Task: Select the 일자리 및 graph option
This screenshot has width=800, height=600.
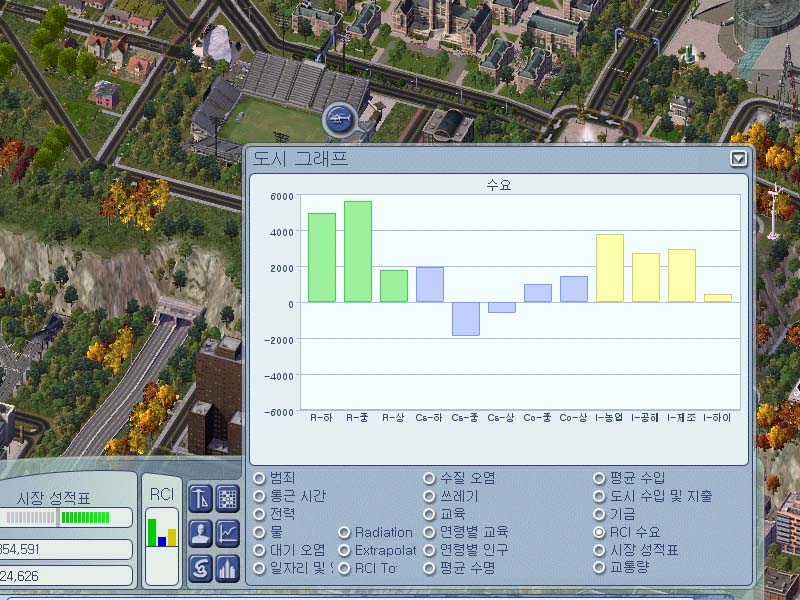Action: coord(259,568)
